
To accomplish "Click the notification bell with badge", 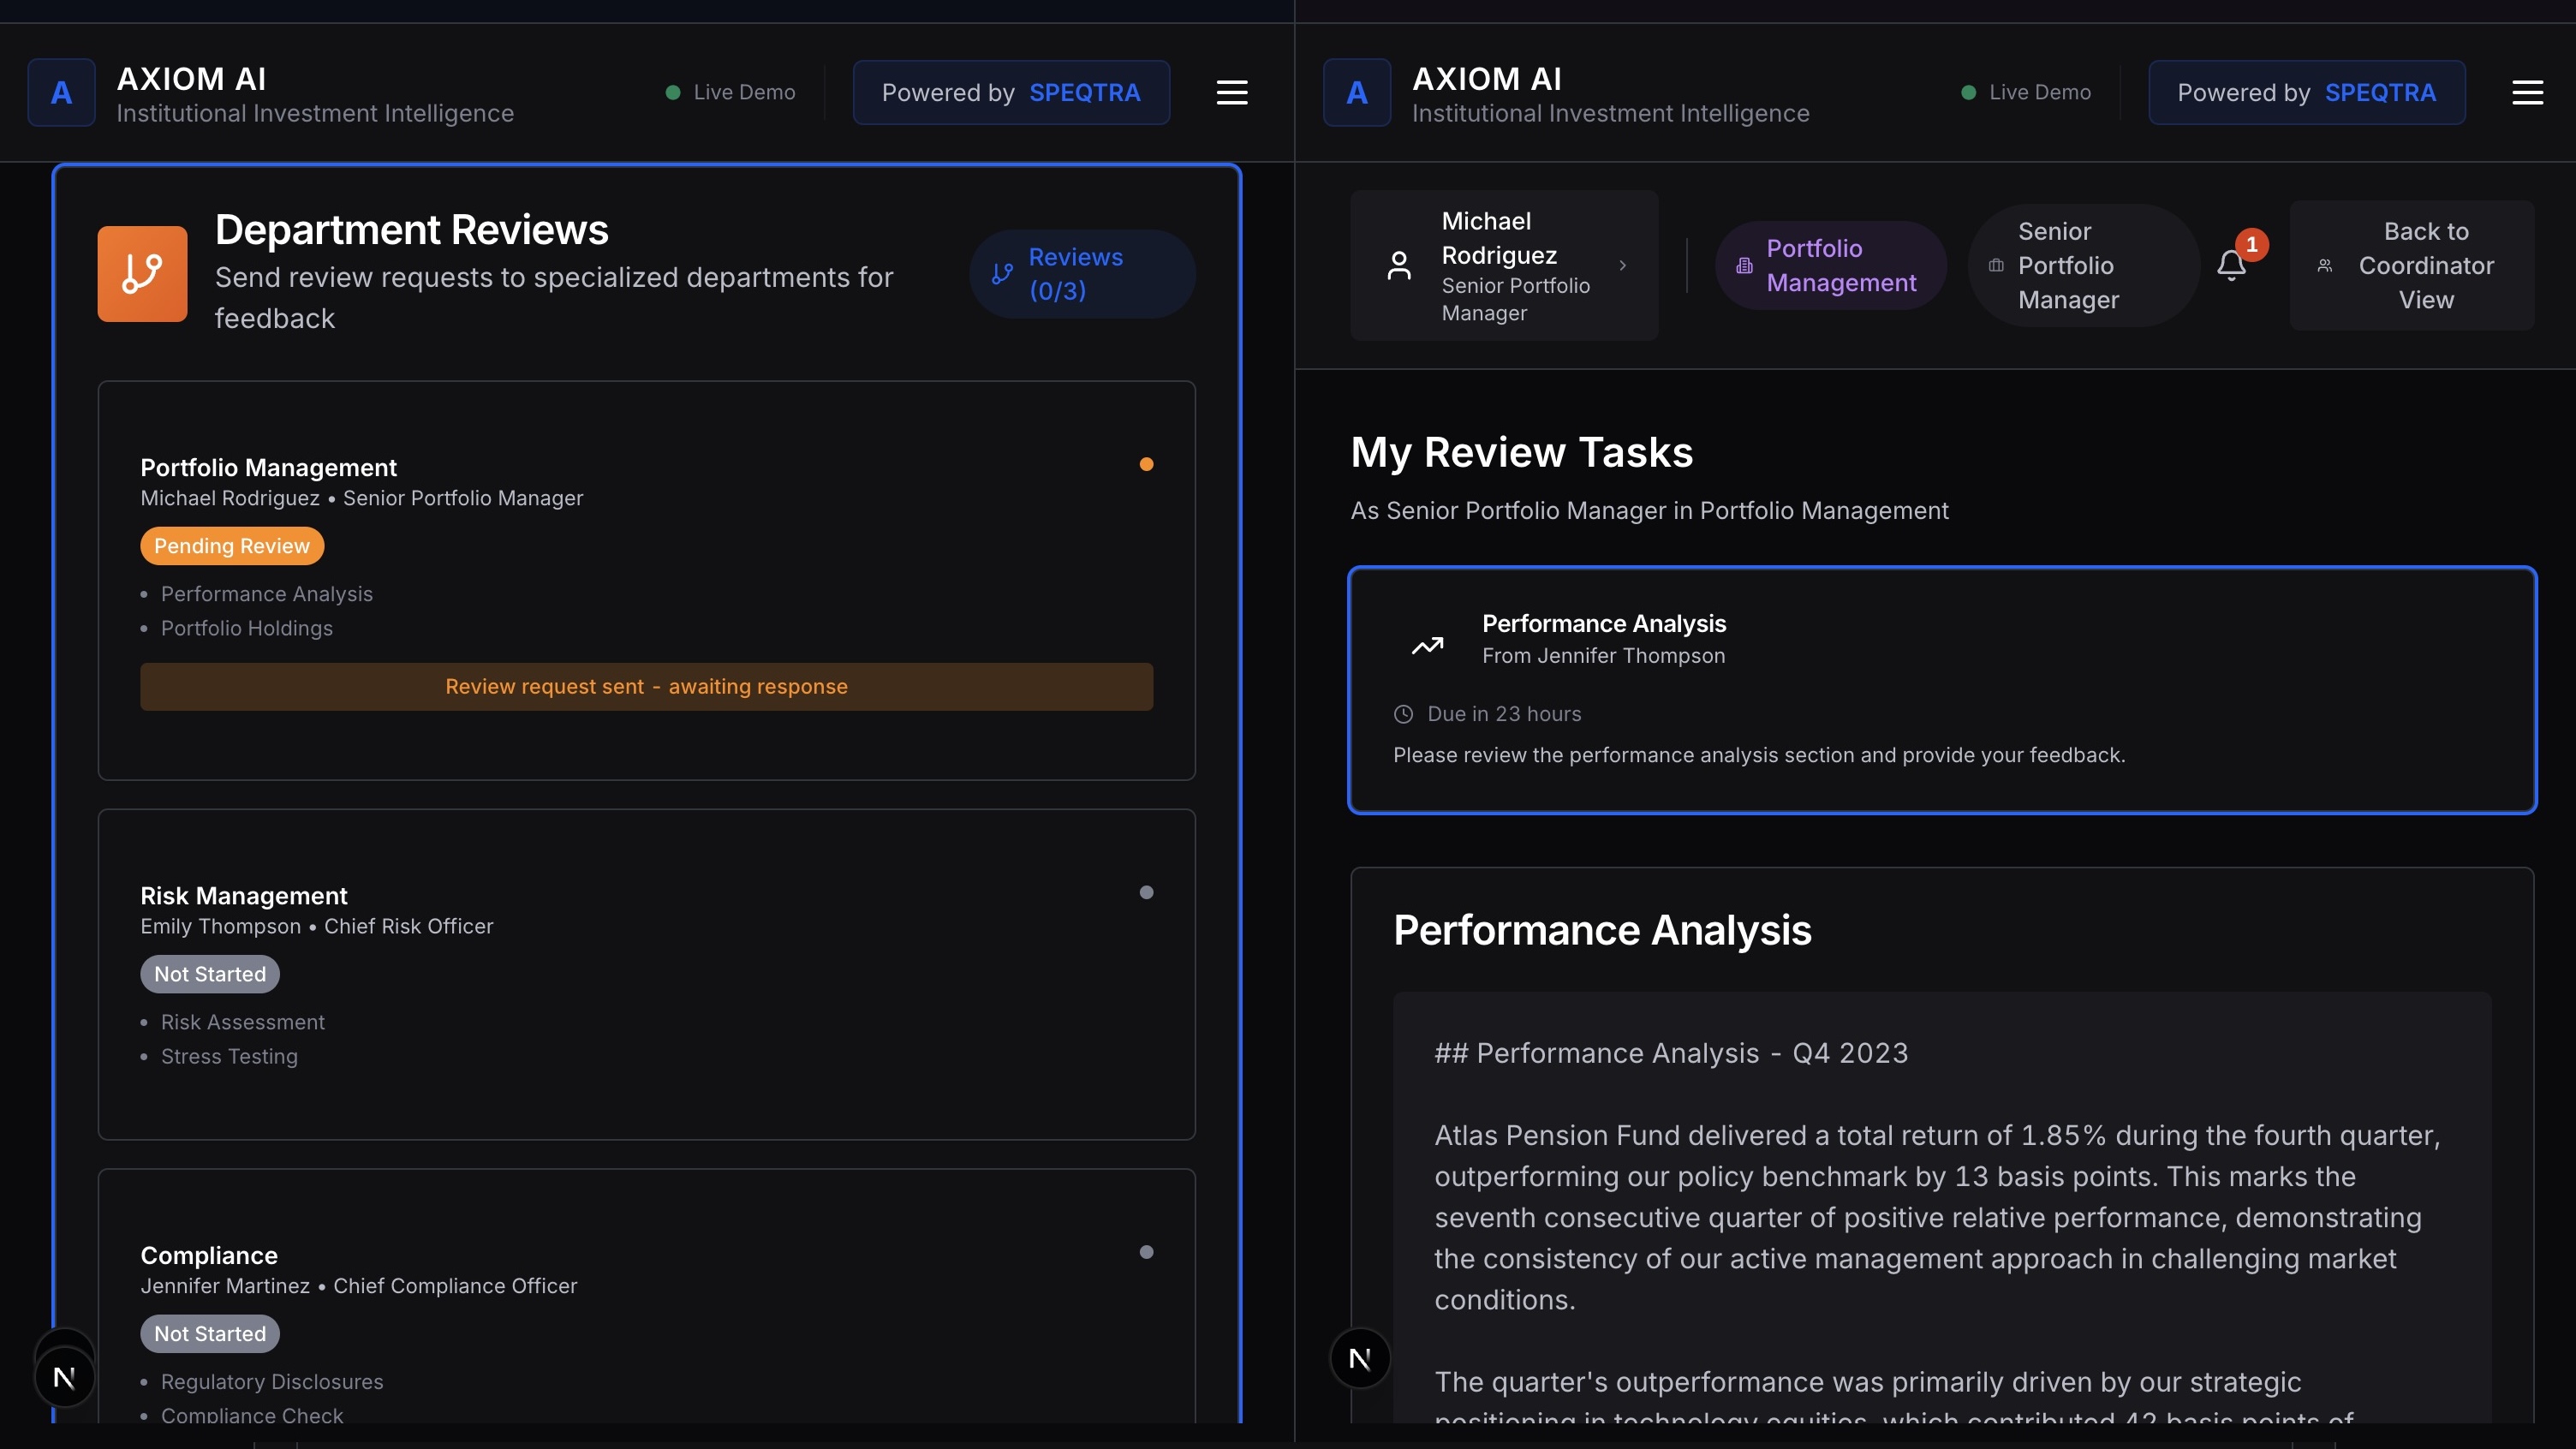I will coord(2232,264).
